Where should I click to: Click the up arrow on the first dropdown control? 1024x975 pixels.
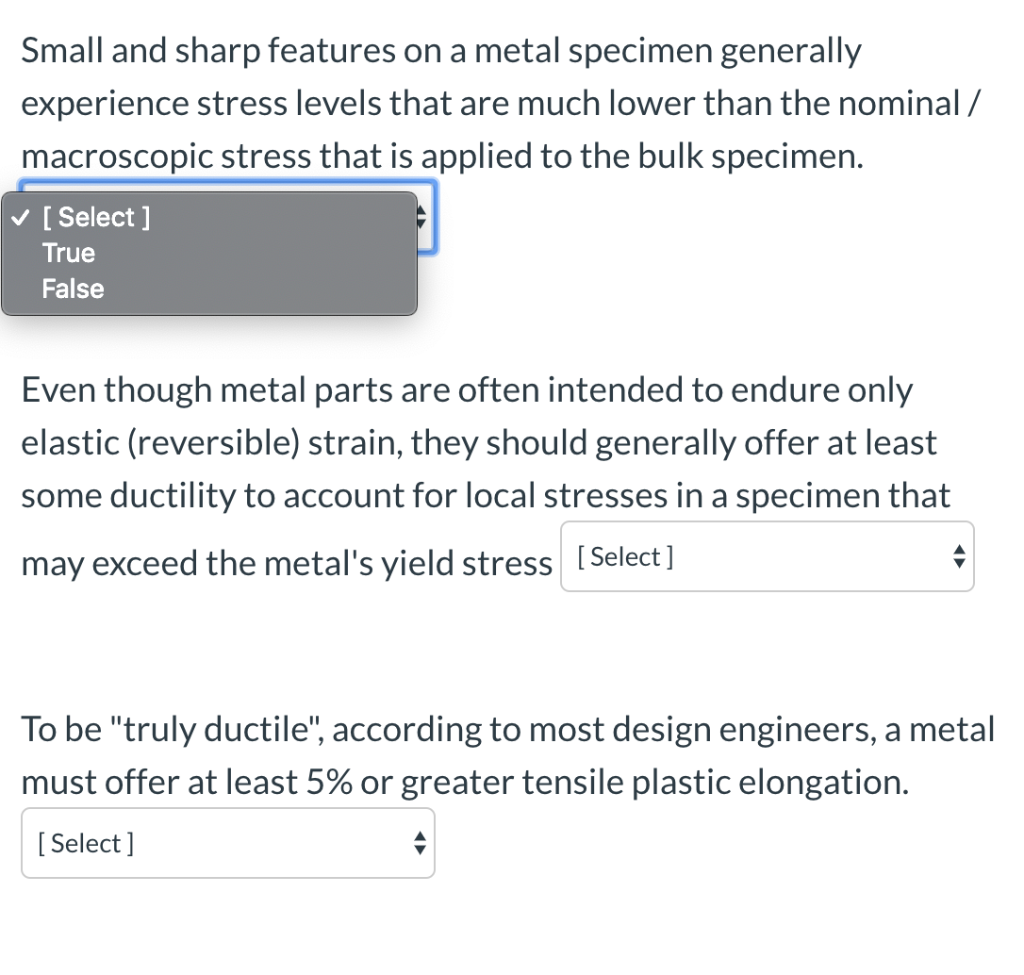tap(421, 211)
